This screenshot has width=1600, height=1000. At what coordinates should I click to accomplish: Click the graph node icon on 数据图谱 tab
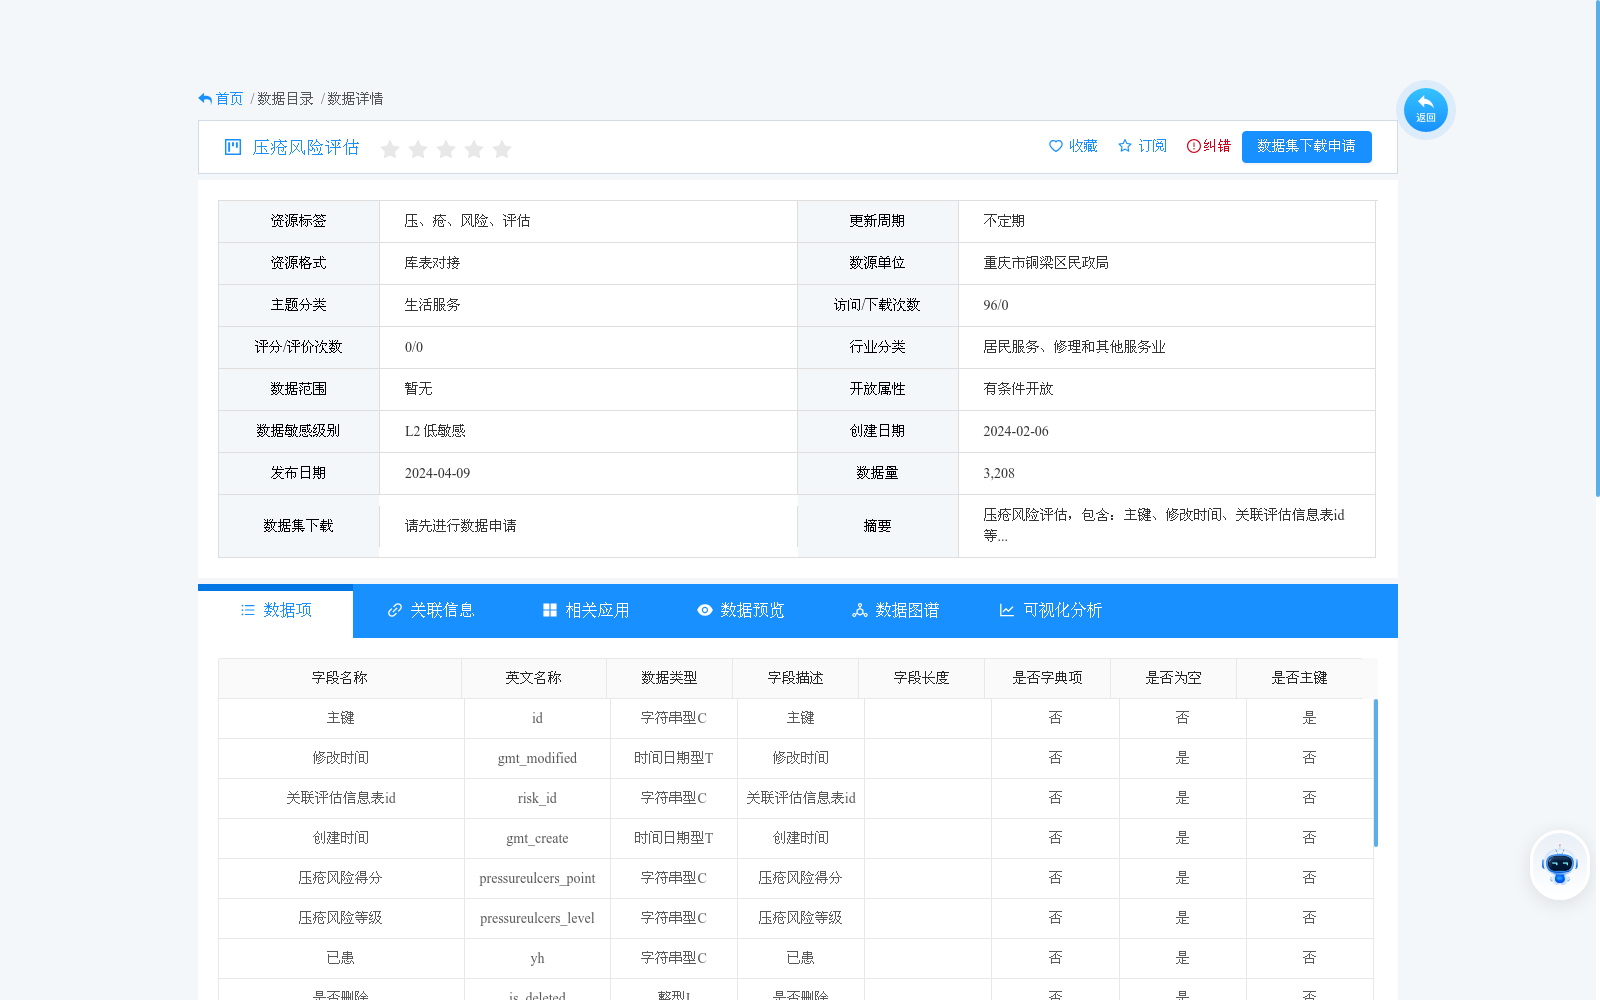coord(860,610)
